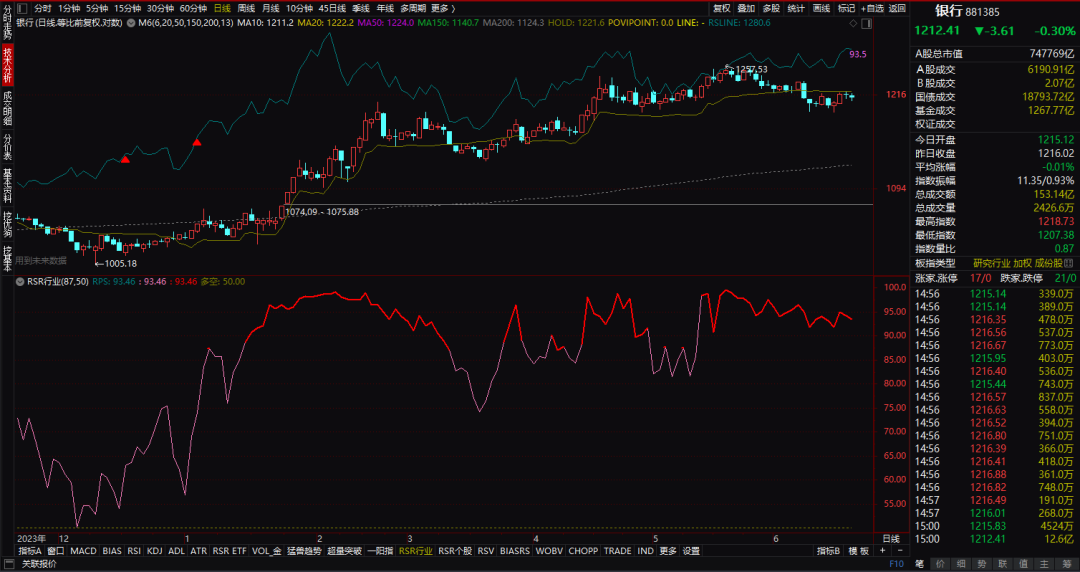Open indicator settings circle beside 银行 title
1080x572 pixels.
click(131, 23)
